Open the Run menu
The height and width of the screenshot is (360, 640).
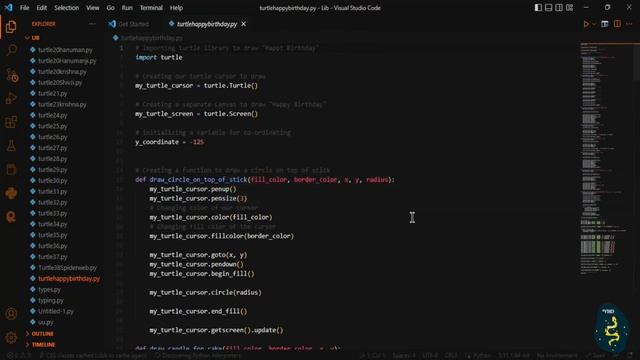click(x=127, y=8)
